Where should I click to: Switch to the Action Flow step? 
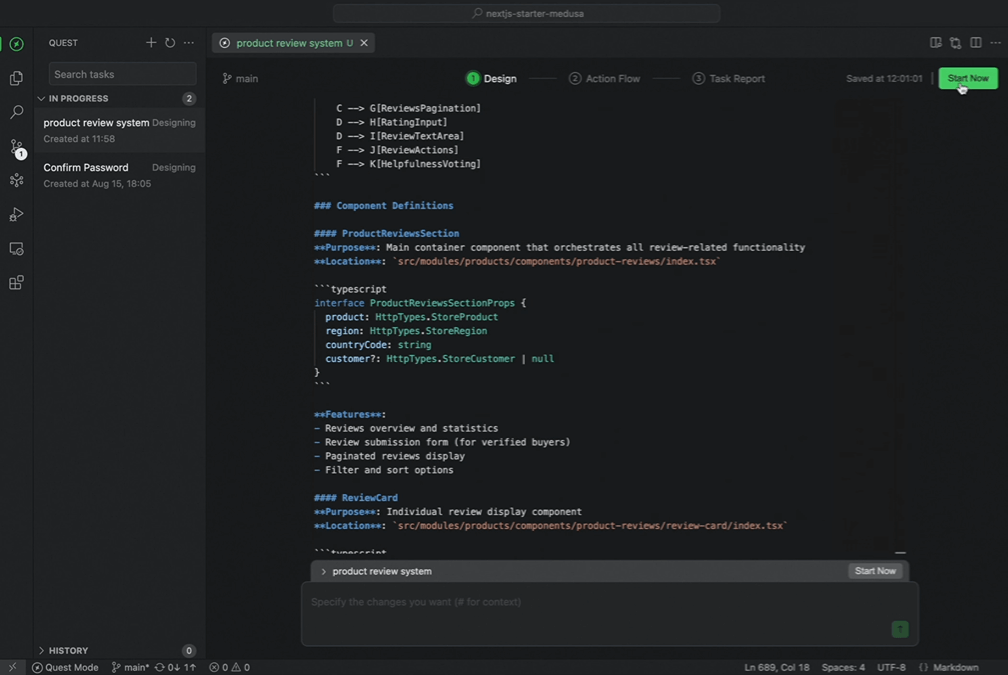604,78
